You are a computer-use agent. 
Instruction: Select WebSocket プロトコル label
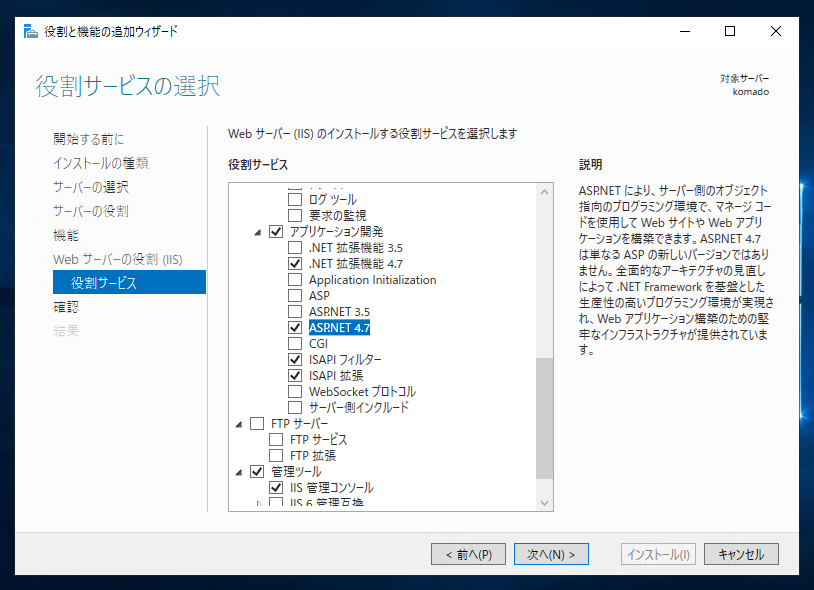coord(362,392)
